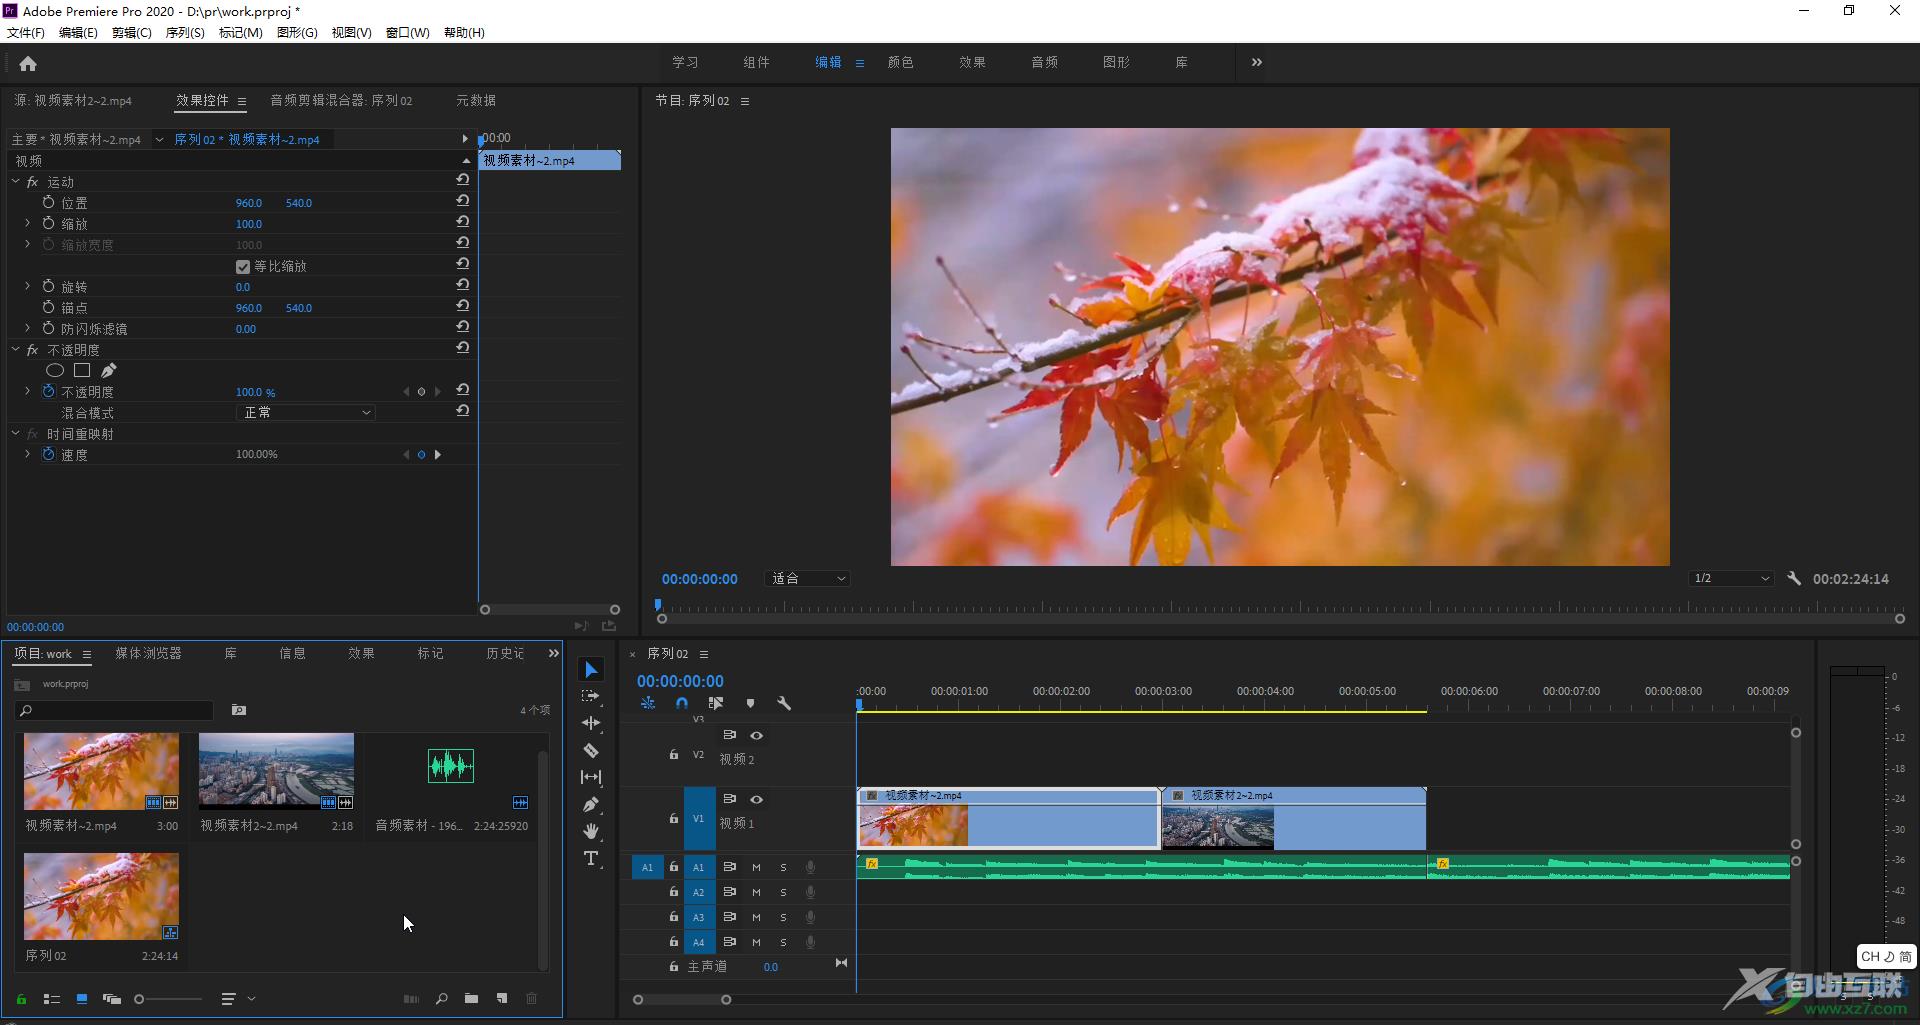Screen dimensions: 1920x1025
Task: Collapse the Time Remapping group
Action: tap(15, 433)
